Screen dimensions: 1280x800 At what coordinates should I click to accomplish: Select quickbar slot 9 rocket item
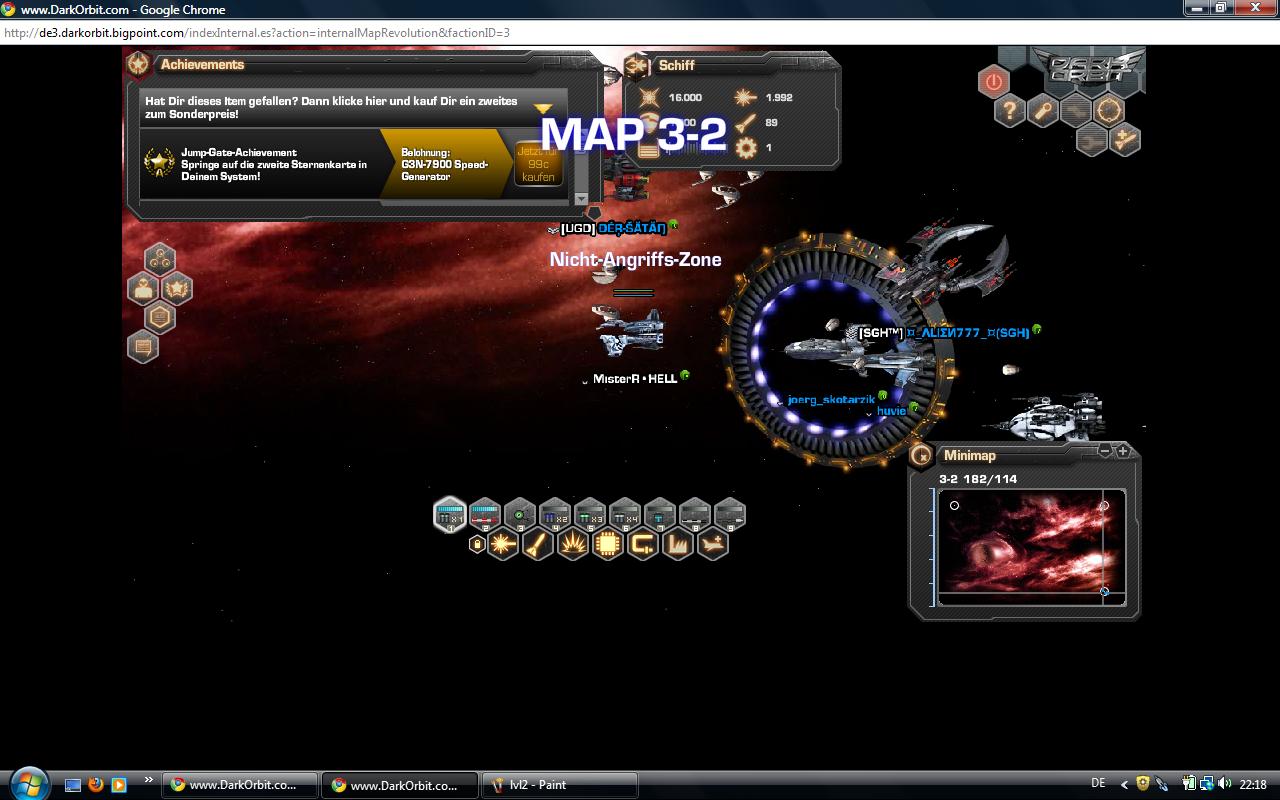point(730,514)
